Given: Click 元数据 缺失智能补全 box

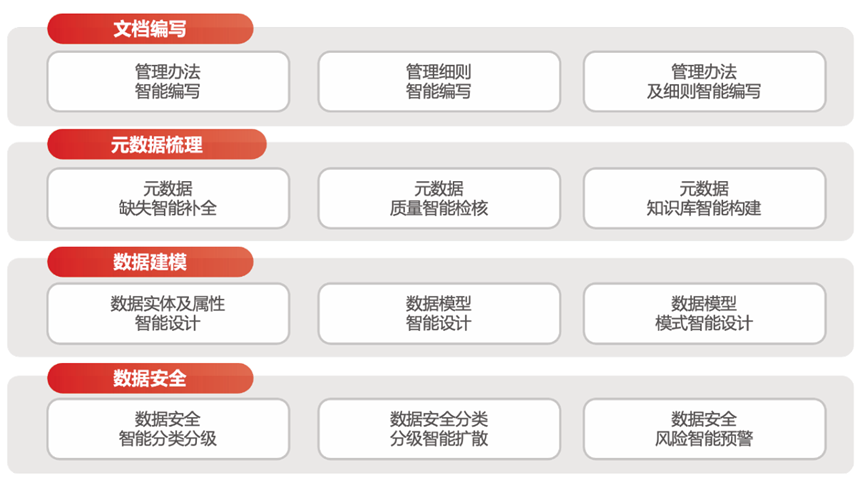Looking at the screenshot, I should (168, 198).
